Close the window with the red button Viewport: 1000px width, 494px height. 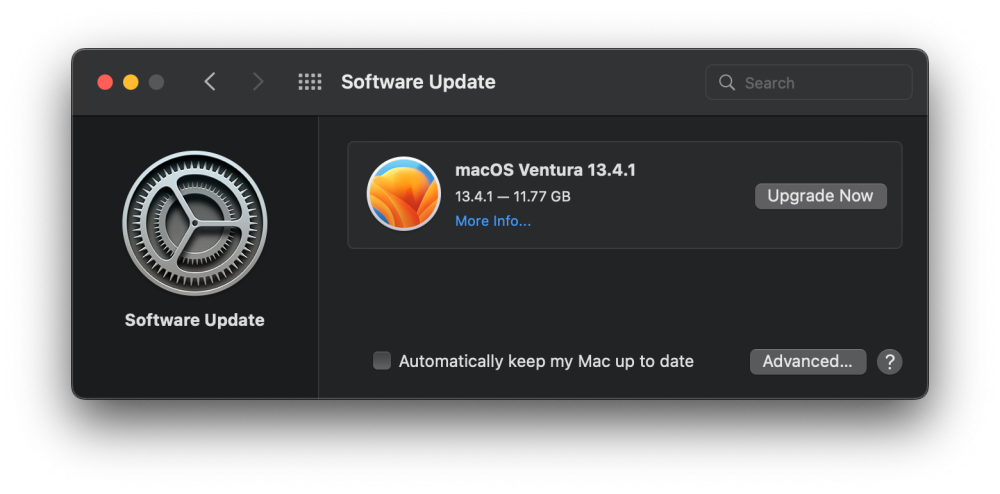105,82
